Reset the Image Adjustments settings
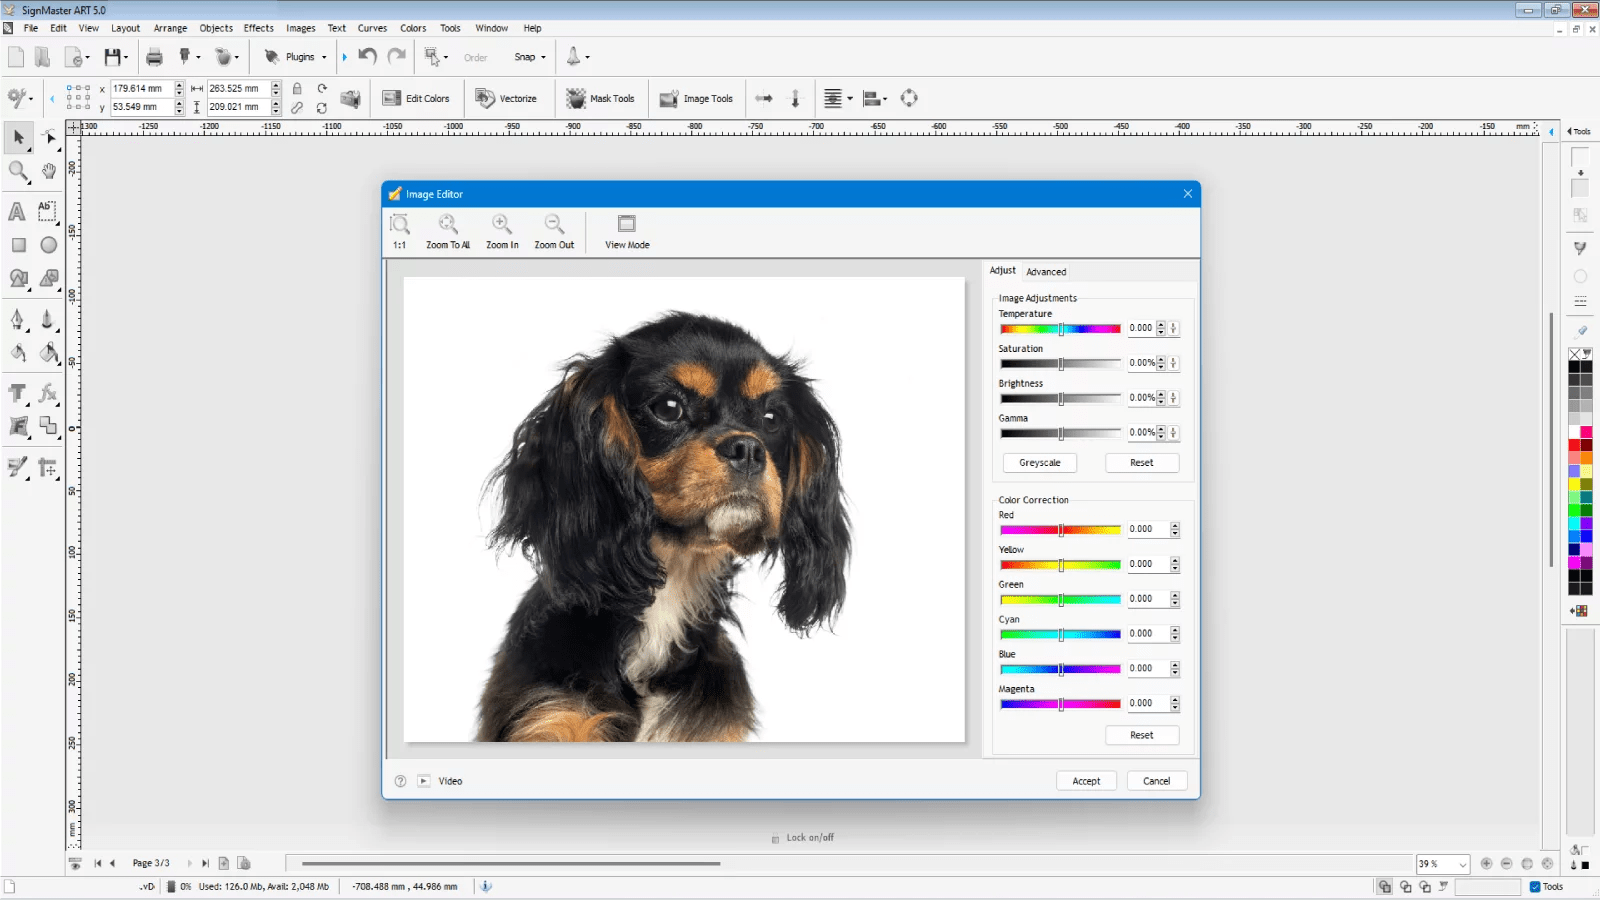 (x=1142, y=463)
